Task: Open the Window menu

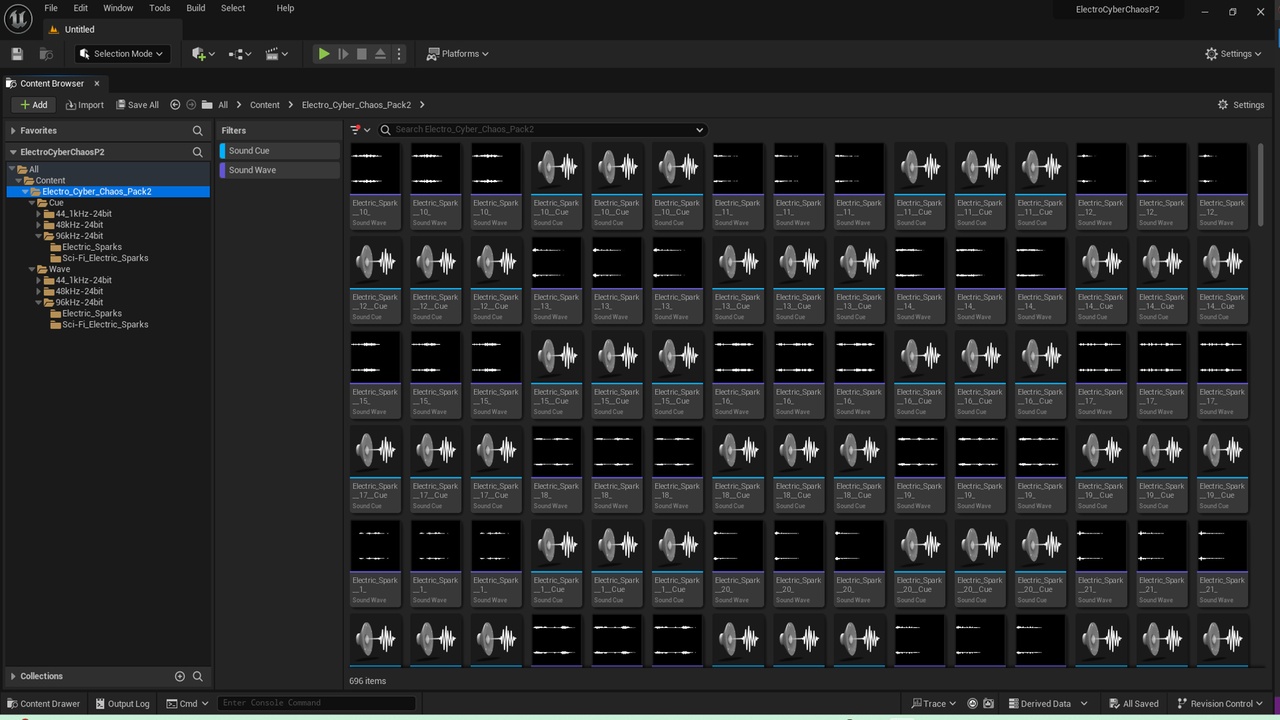Action: tap(118, 8)
